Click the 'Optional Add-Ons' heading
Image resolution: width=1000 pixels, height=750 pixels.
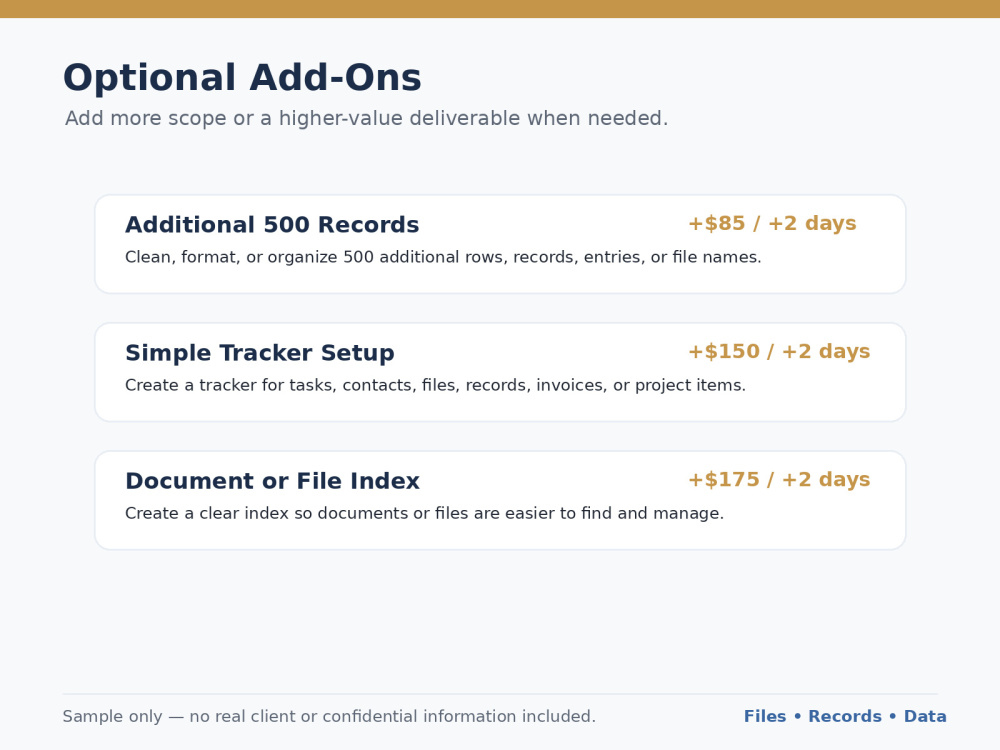click(242, 78)
